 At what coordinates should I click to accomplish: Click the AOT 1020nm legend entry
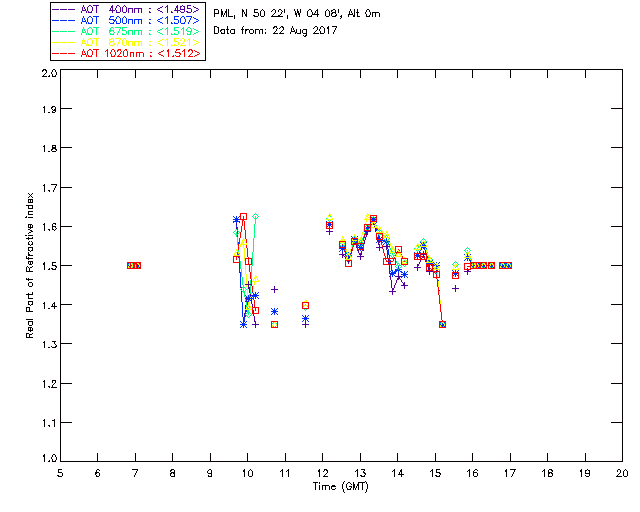(x=127, y=53)
